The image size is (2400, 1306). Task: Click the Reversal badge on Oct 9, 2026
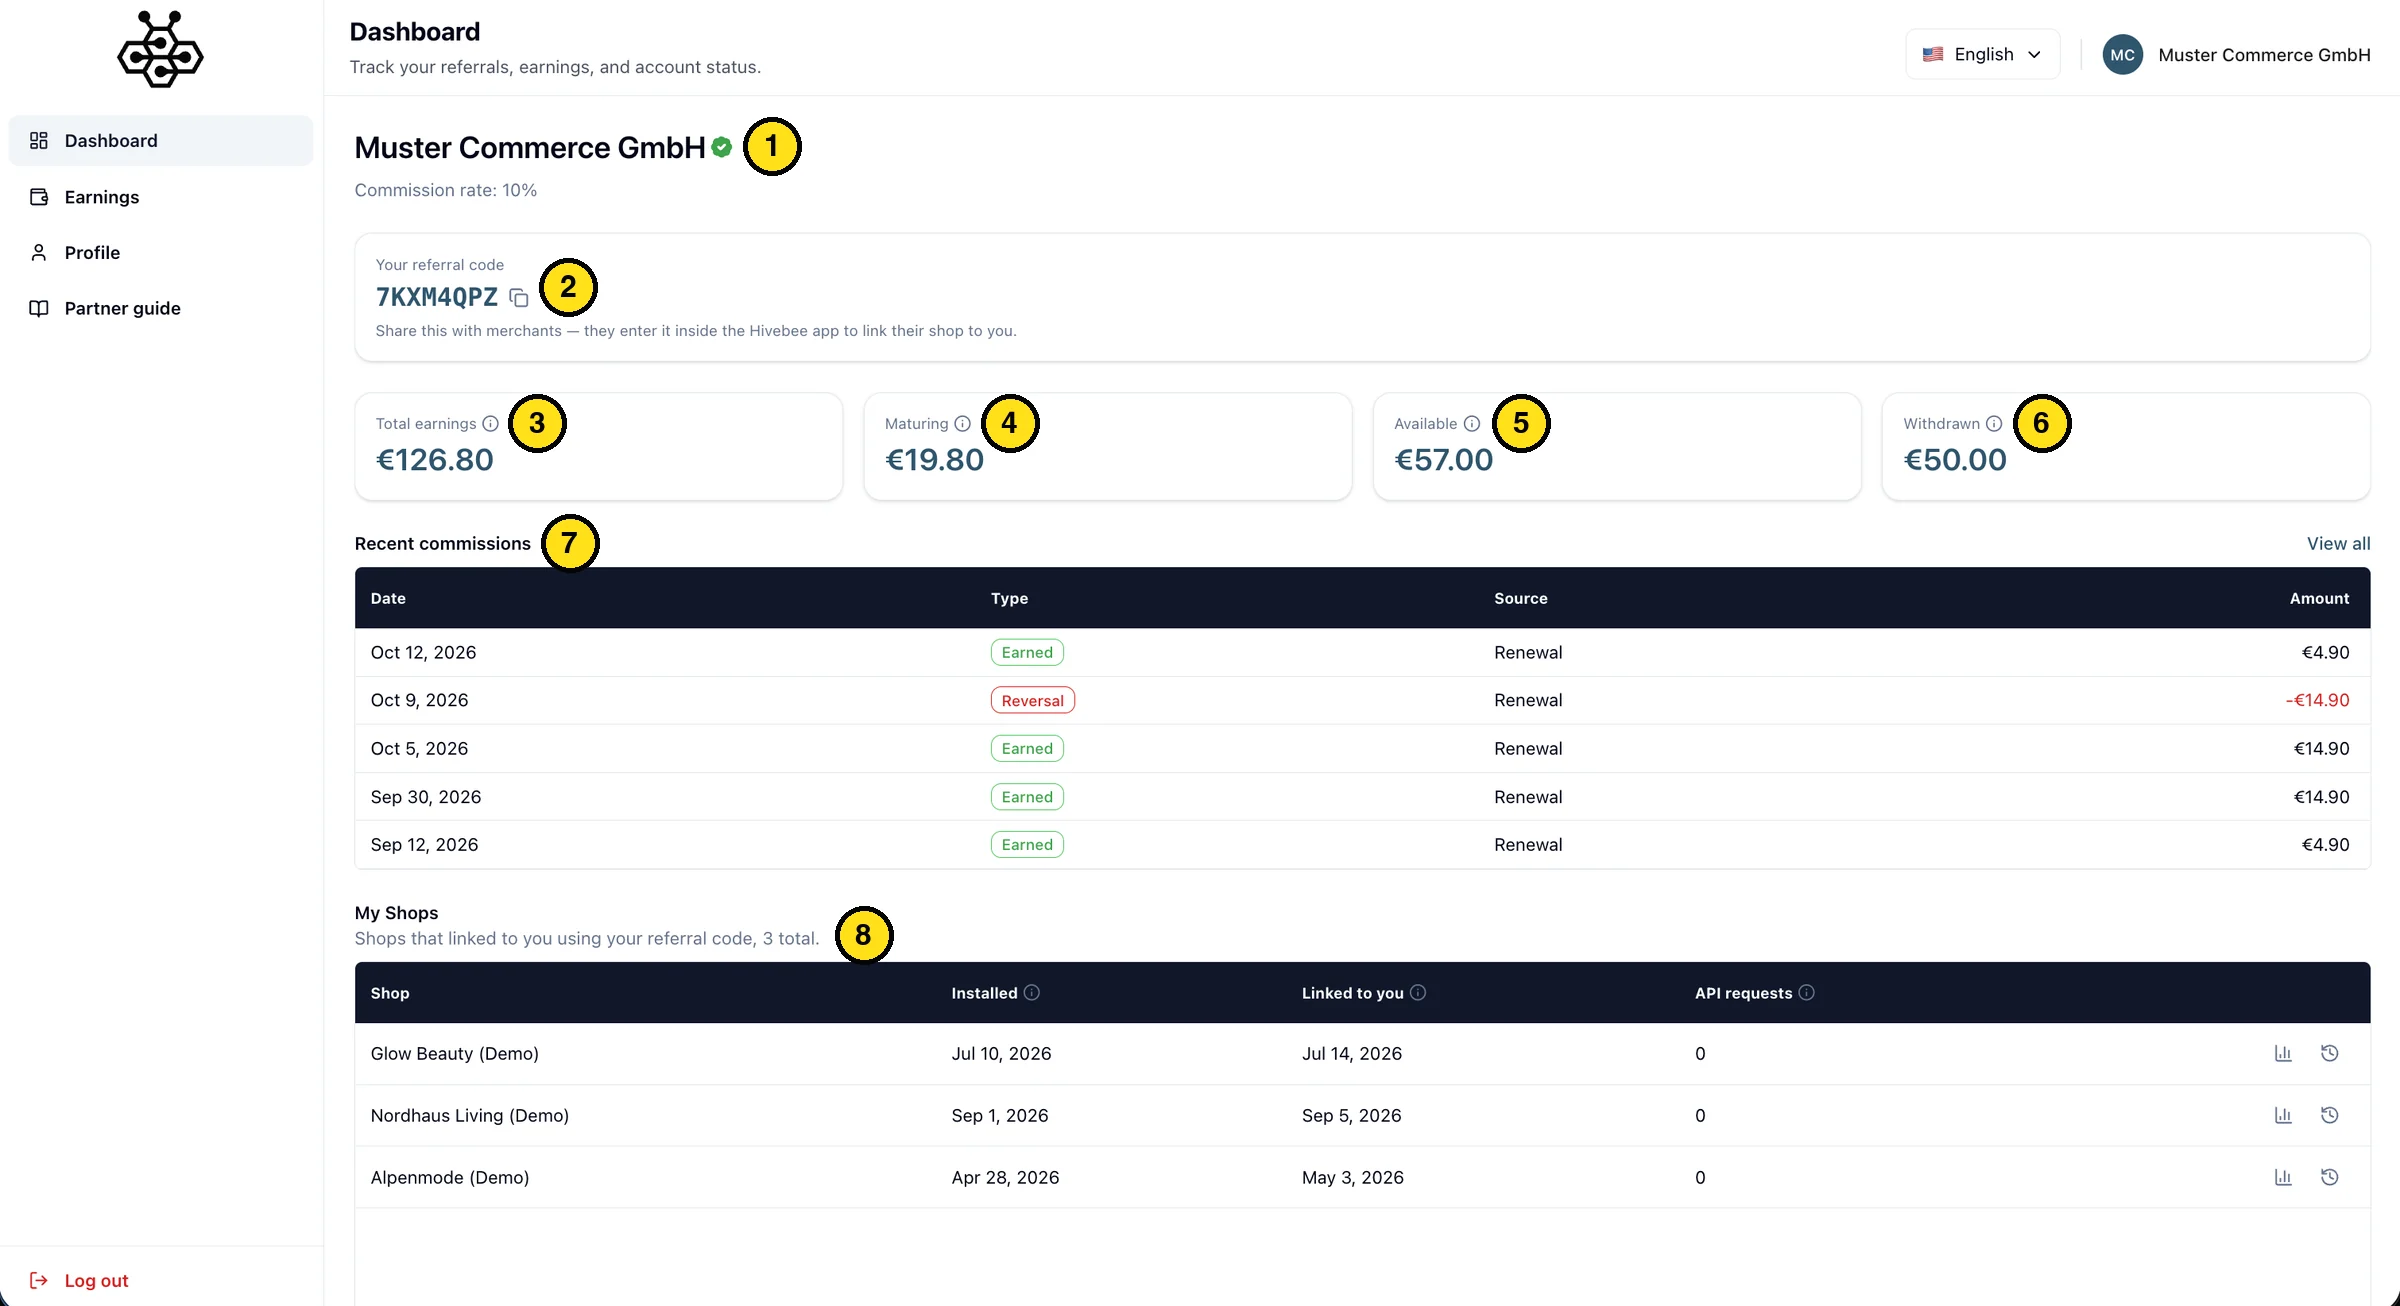click(x=1032, y=700)
